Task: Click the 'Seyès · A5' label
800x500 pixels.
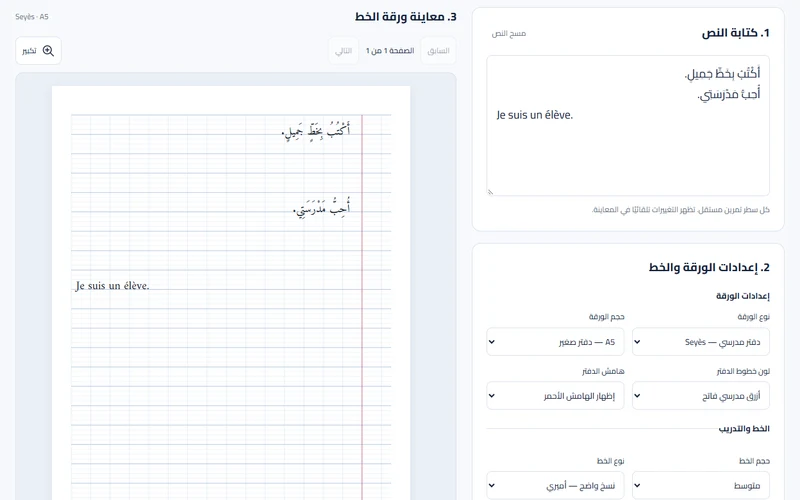Action: click(32, 17)
